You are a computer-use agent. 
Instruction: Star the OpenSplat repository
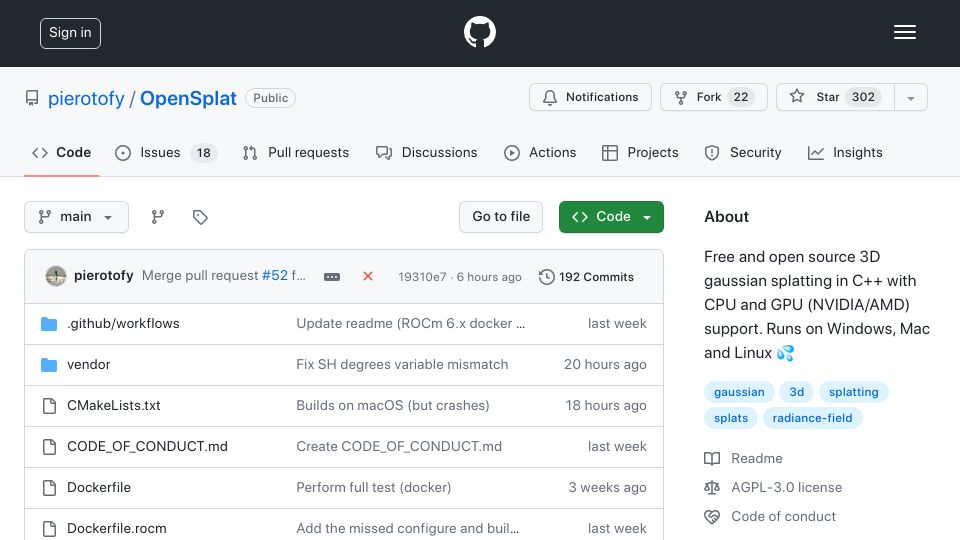point(835,97)
